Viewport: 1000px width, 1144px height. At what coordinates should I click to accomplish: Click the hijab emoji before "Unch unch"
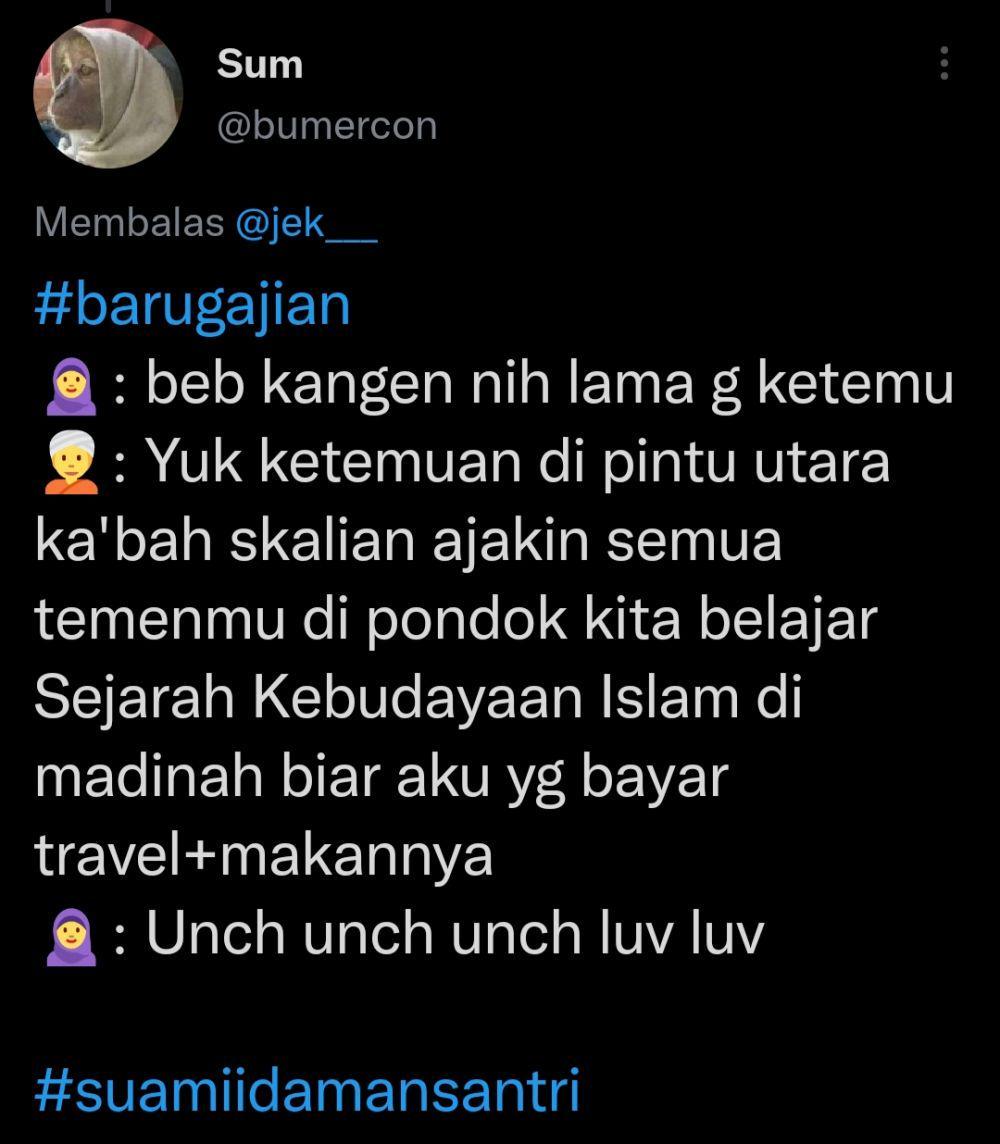[71, 938]
